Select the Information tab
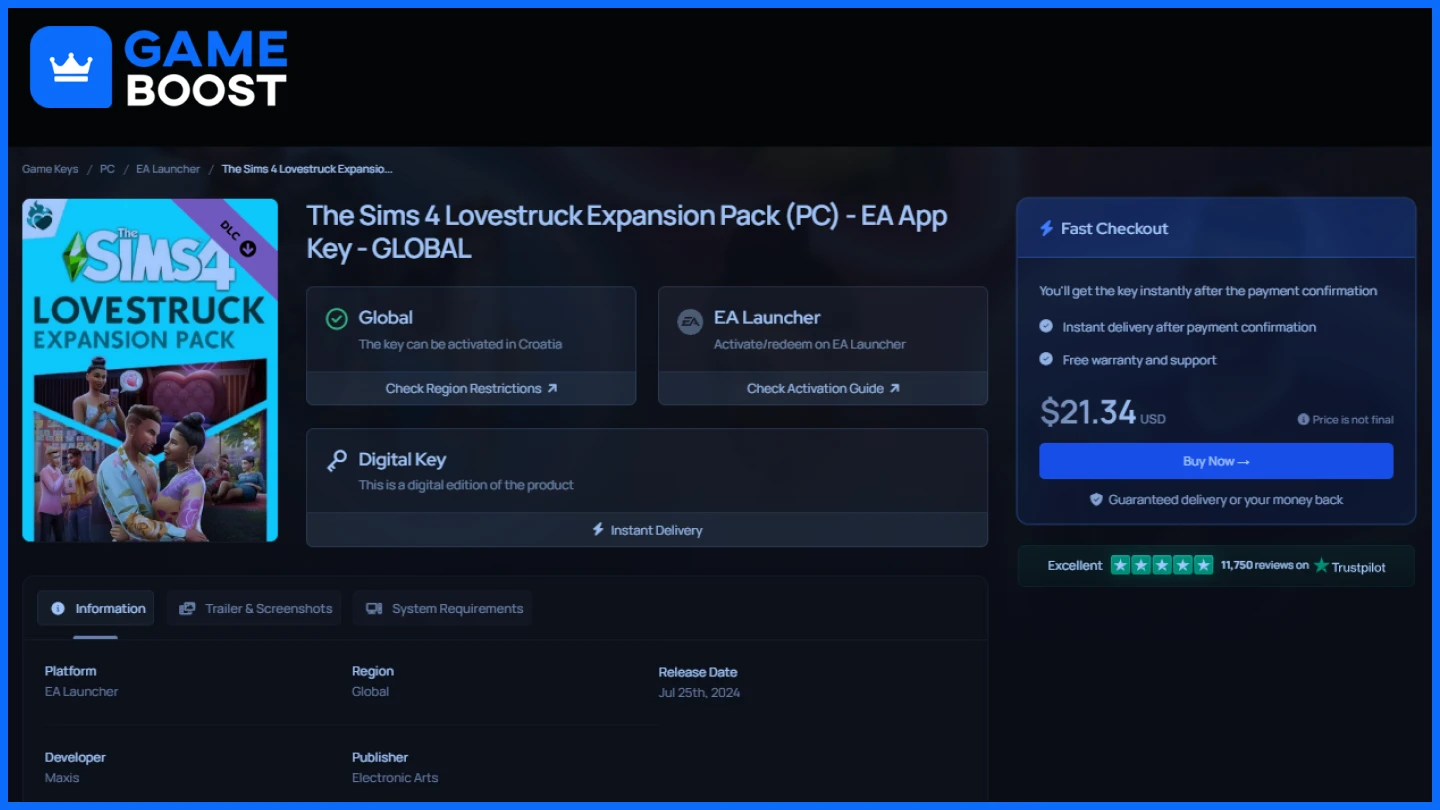This screenshot has height=810, width=1440. [96, 608]
